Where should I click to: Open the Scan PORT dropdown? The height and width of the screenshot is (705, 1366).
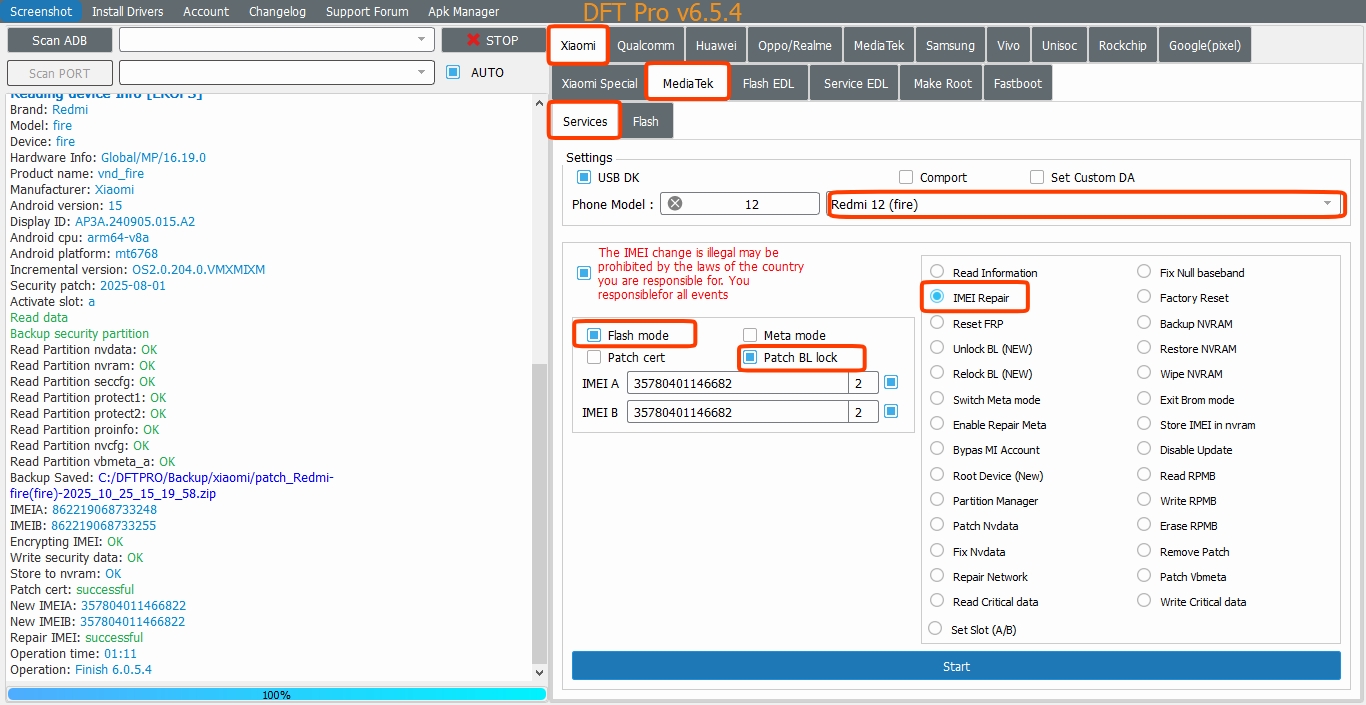coord(276,73)
